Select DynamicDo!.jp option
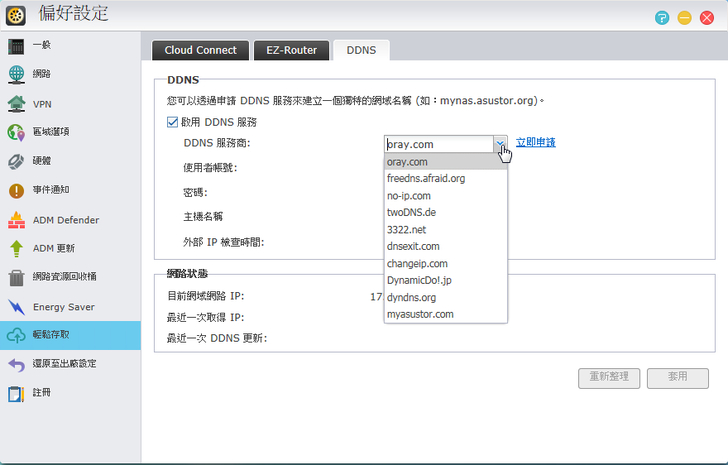Viewport: 728px width, 465px height. (x=446, y=280)
